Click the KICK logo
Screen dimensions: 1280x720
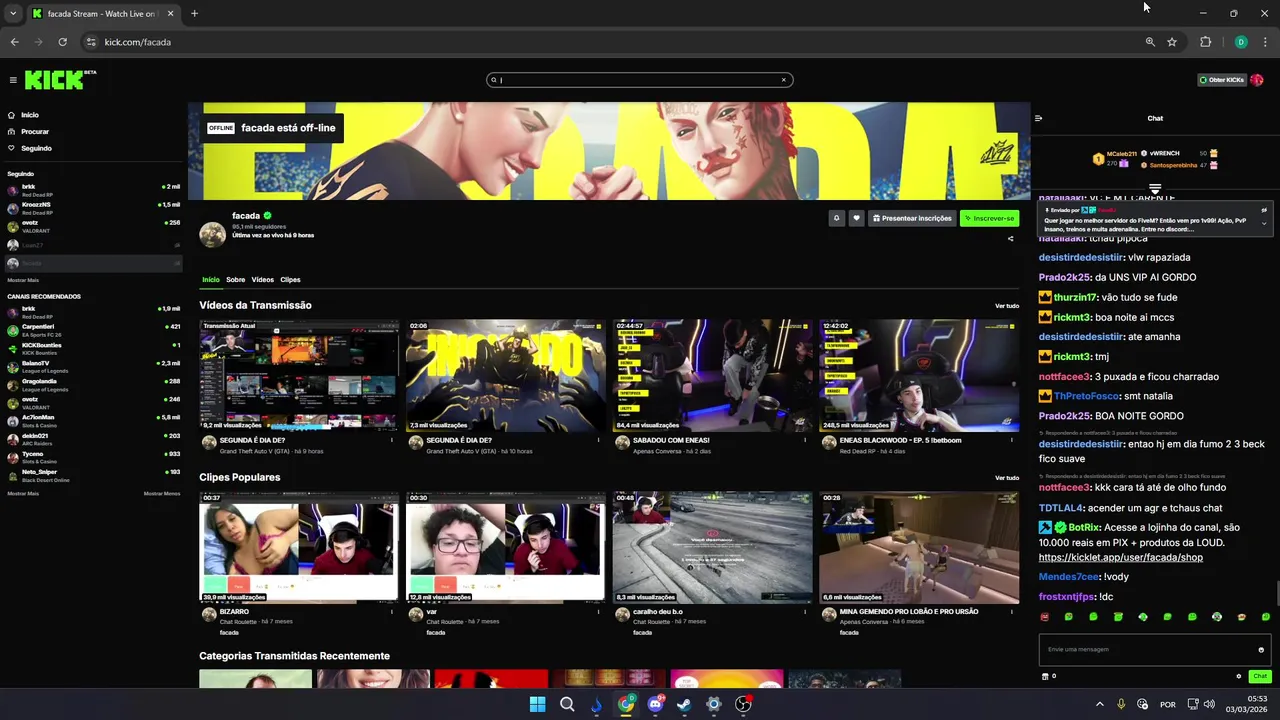tap(56, 80)
